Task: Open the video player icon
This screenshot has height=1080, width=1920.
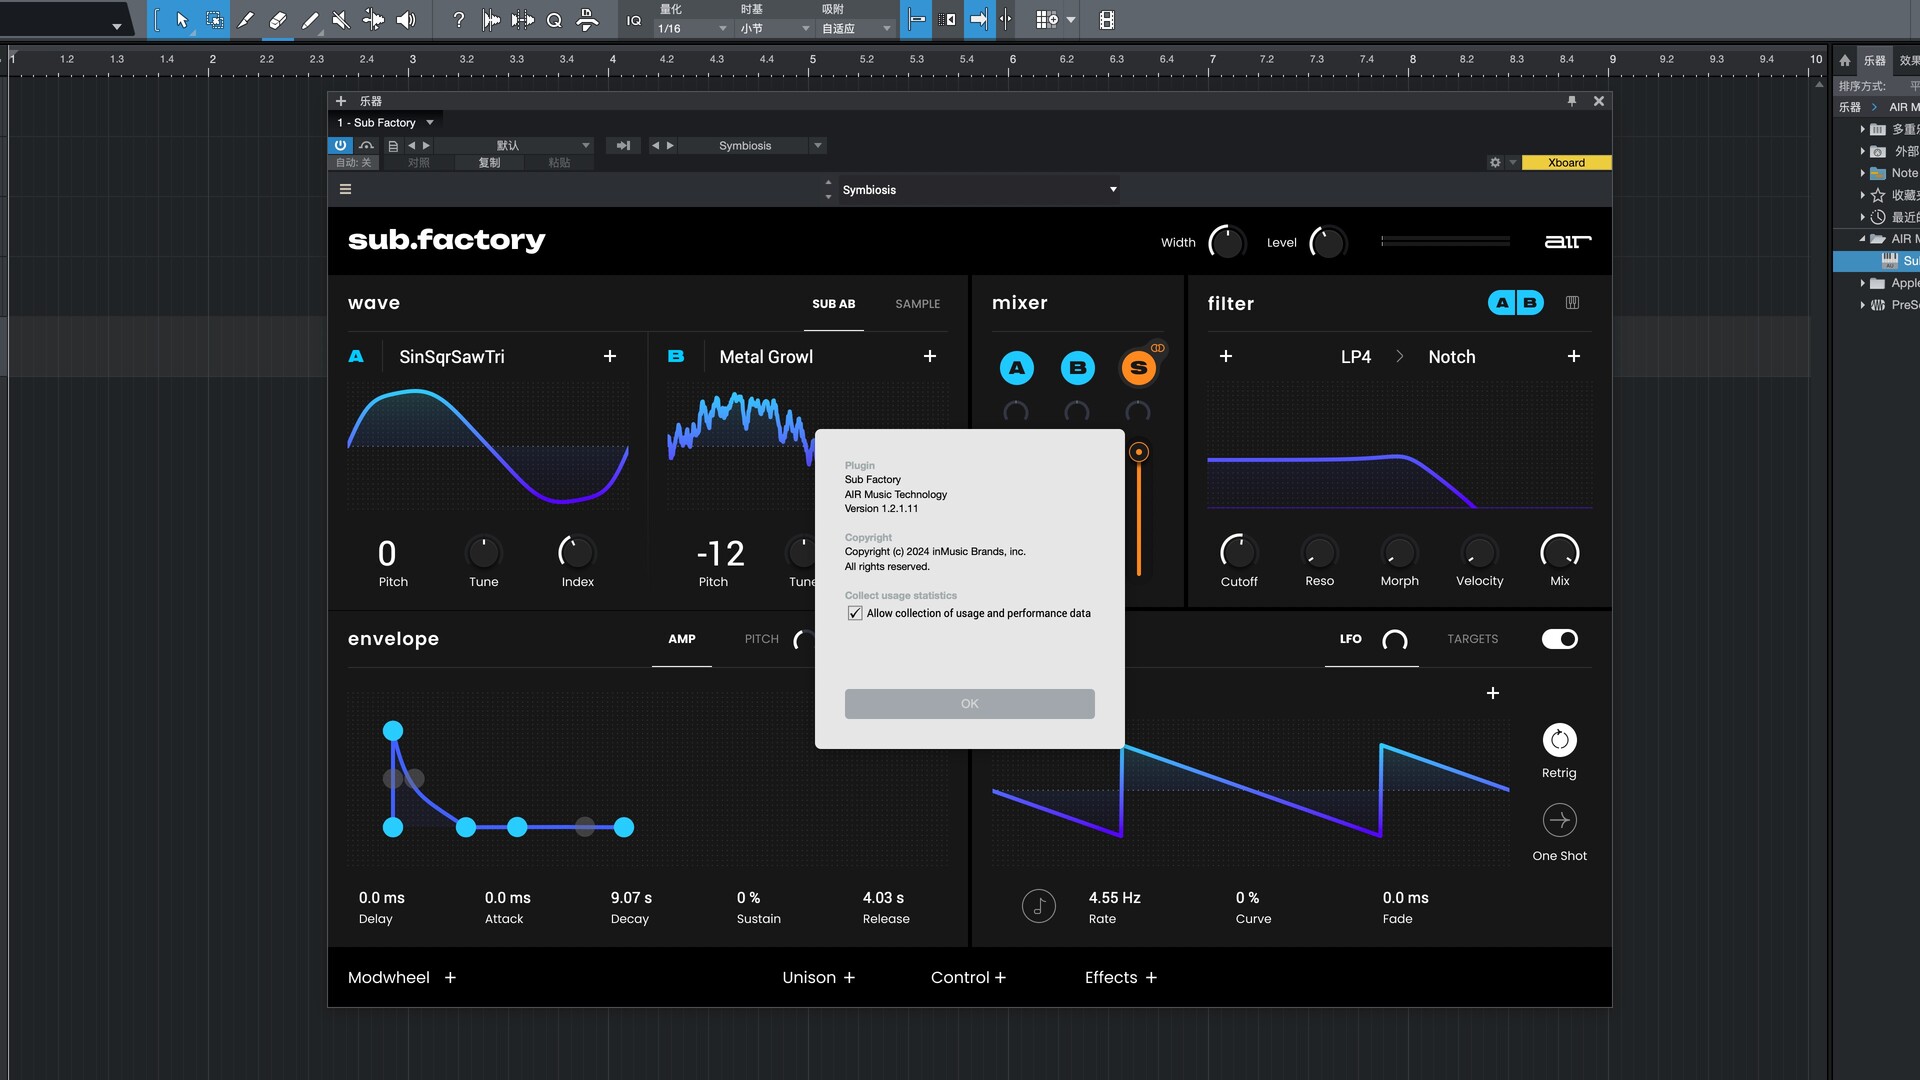Action: (1107, 19)
